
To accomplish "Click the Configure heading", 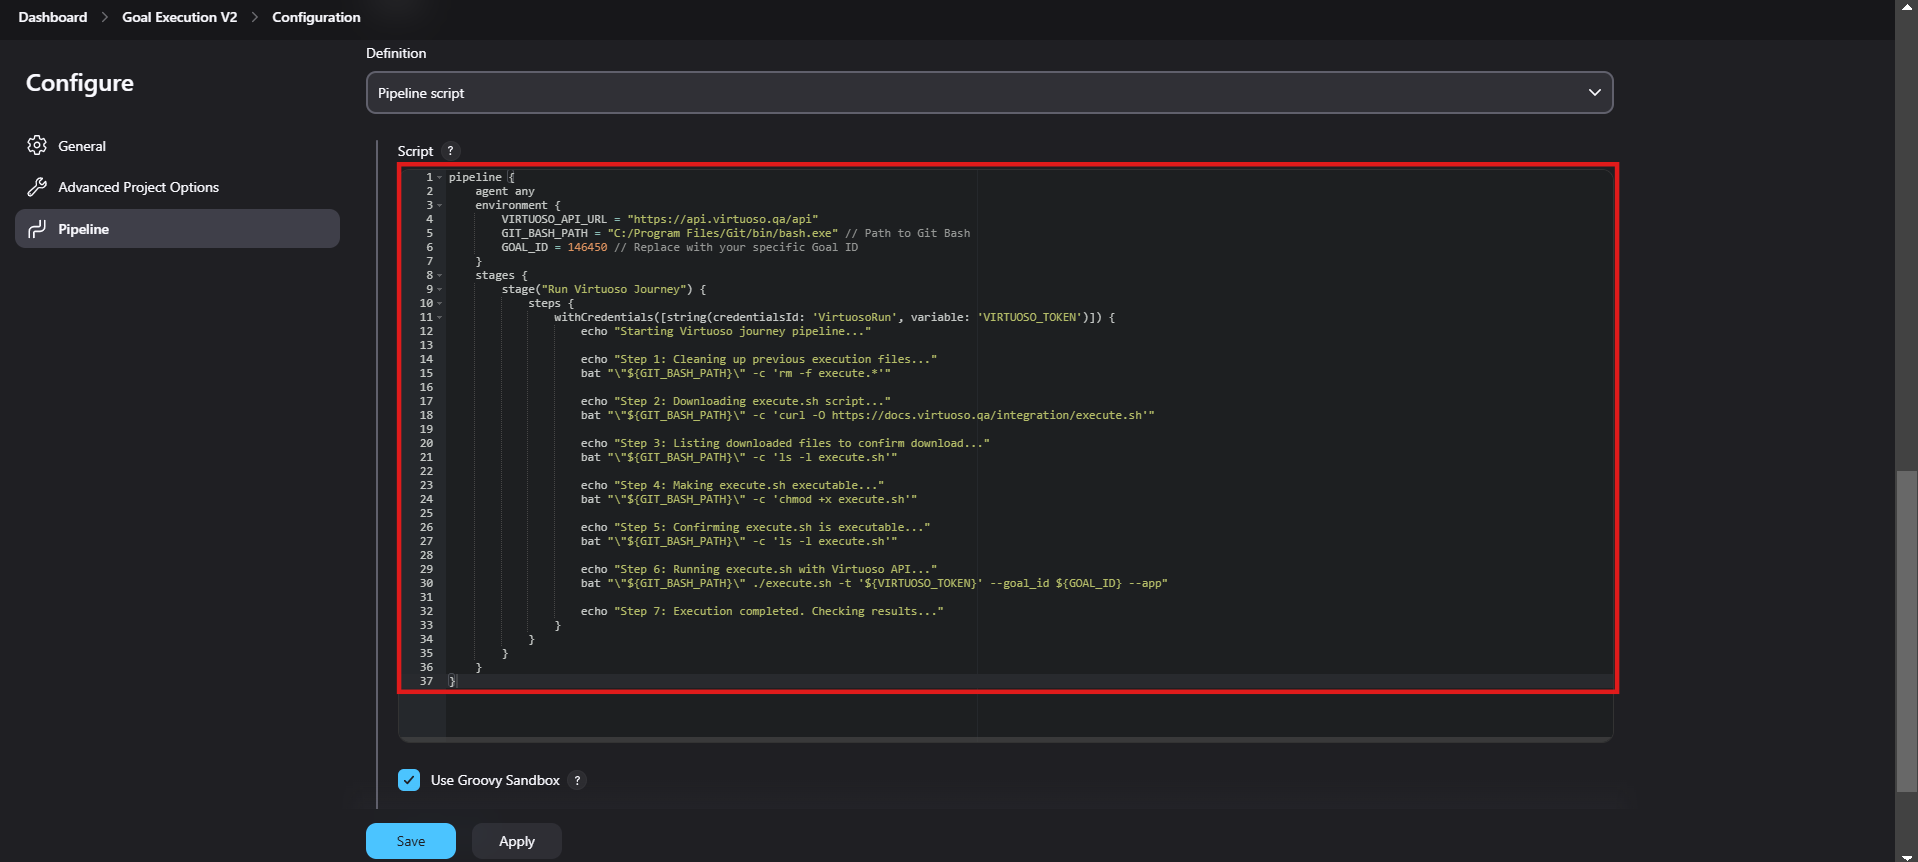I will [x=80, y=83].
